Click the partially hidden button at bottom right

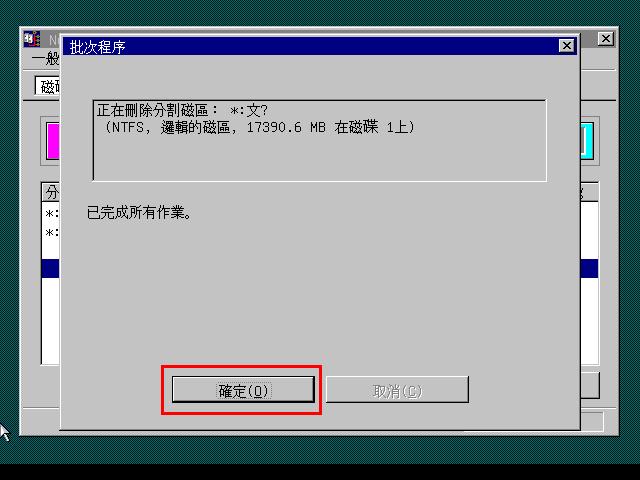coord(590,385)
